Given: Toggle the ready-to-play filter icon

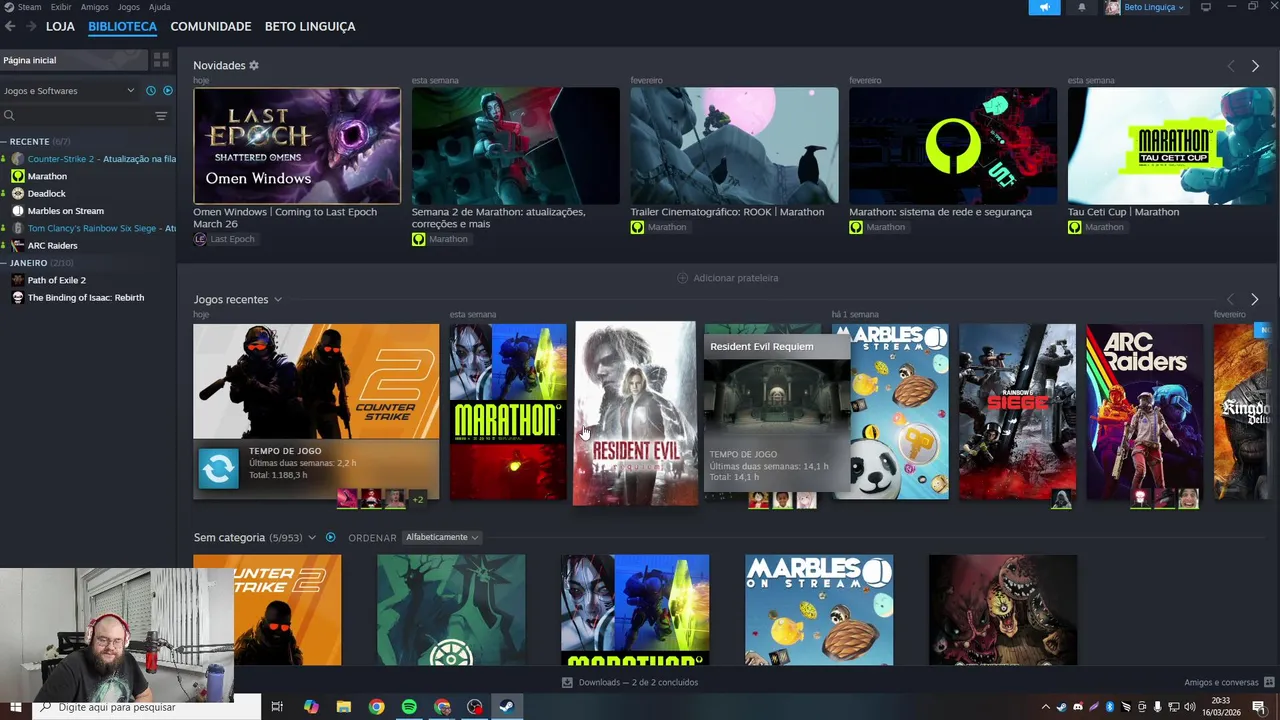Looking at the screenshot, I should click(x=168, y=90).
